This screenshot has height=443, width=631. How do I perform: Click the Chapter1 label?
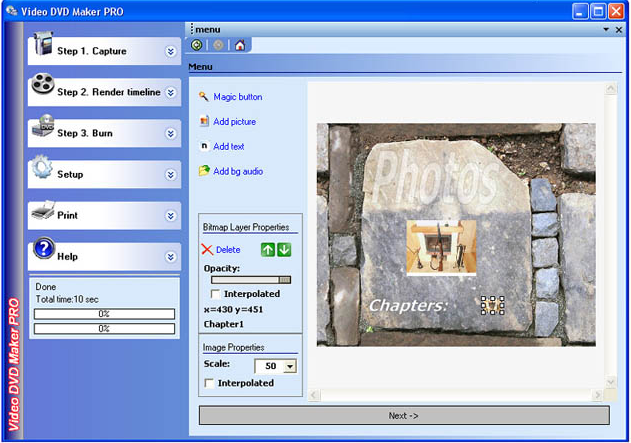pyautogui.click(x=223, y=324)
